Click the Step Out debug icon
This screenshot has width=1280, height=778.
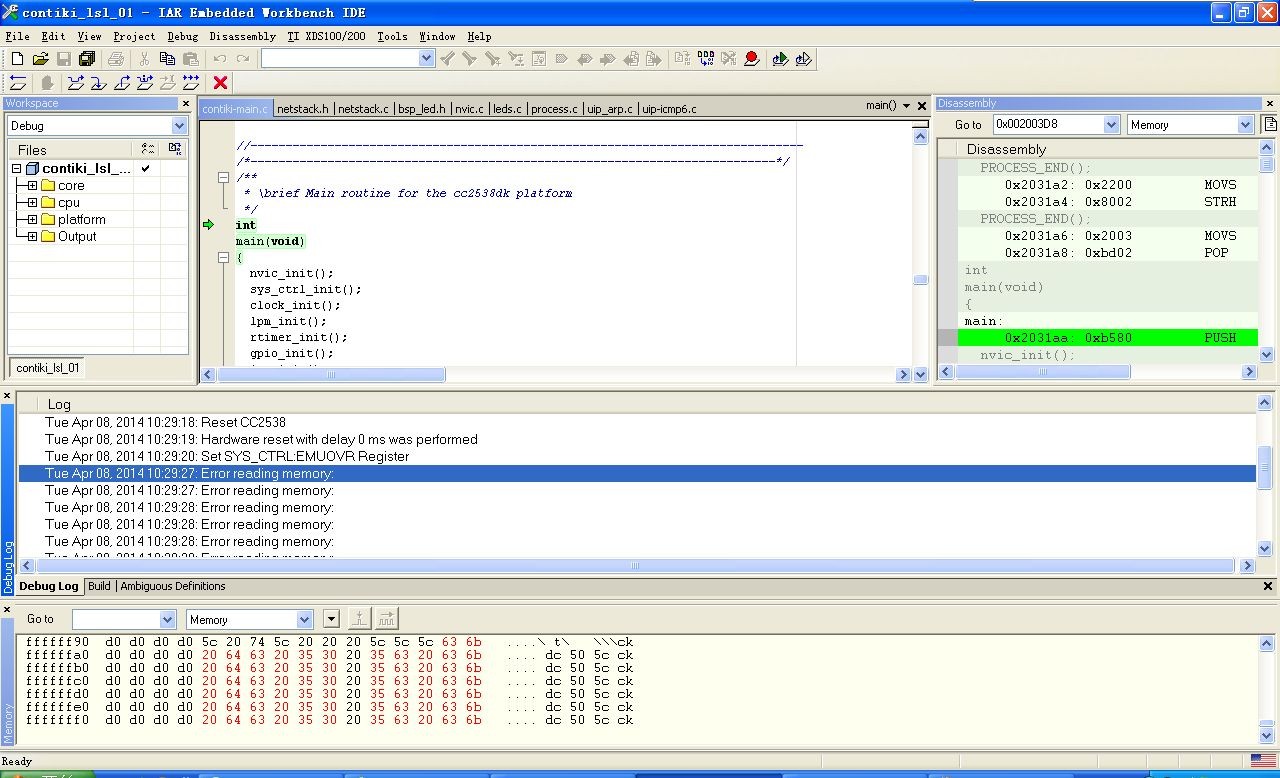pyautogui.click(x=122, y=83)
